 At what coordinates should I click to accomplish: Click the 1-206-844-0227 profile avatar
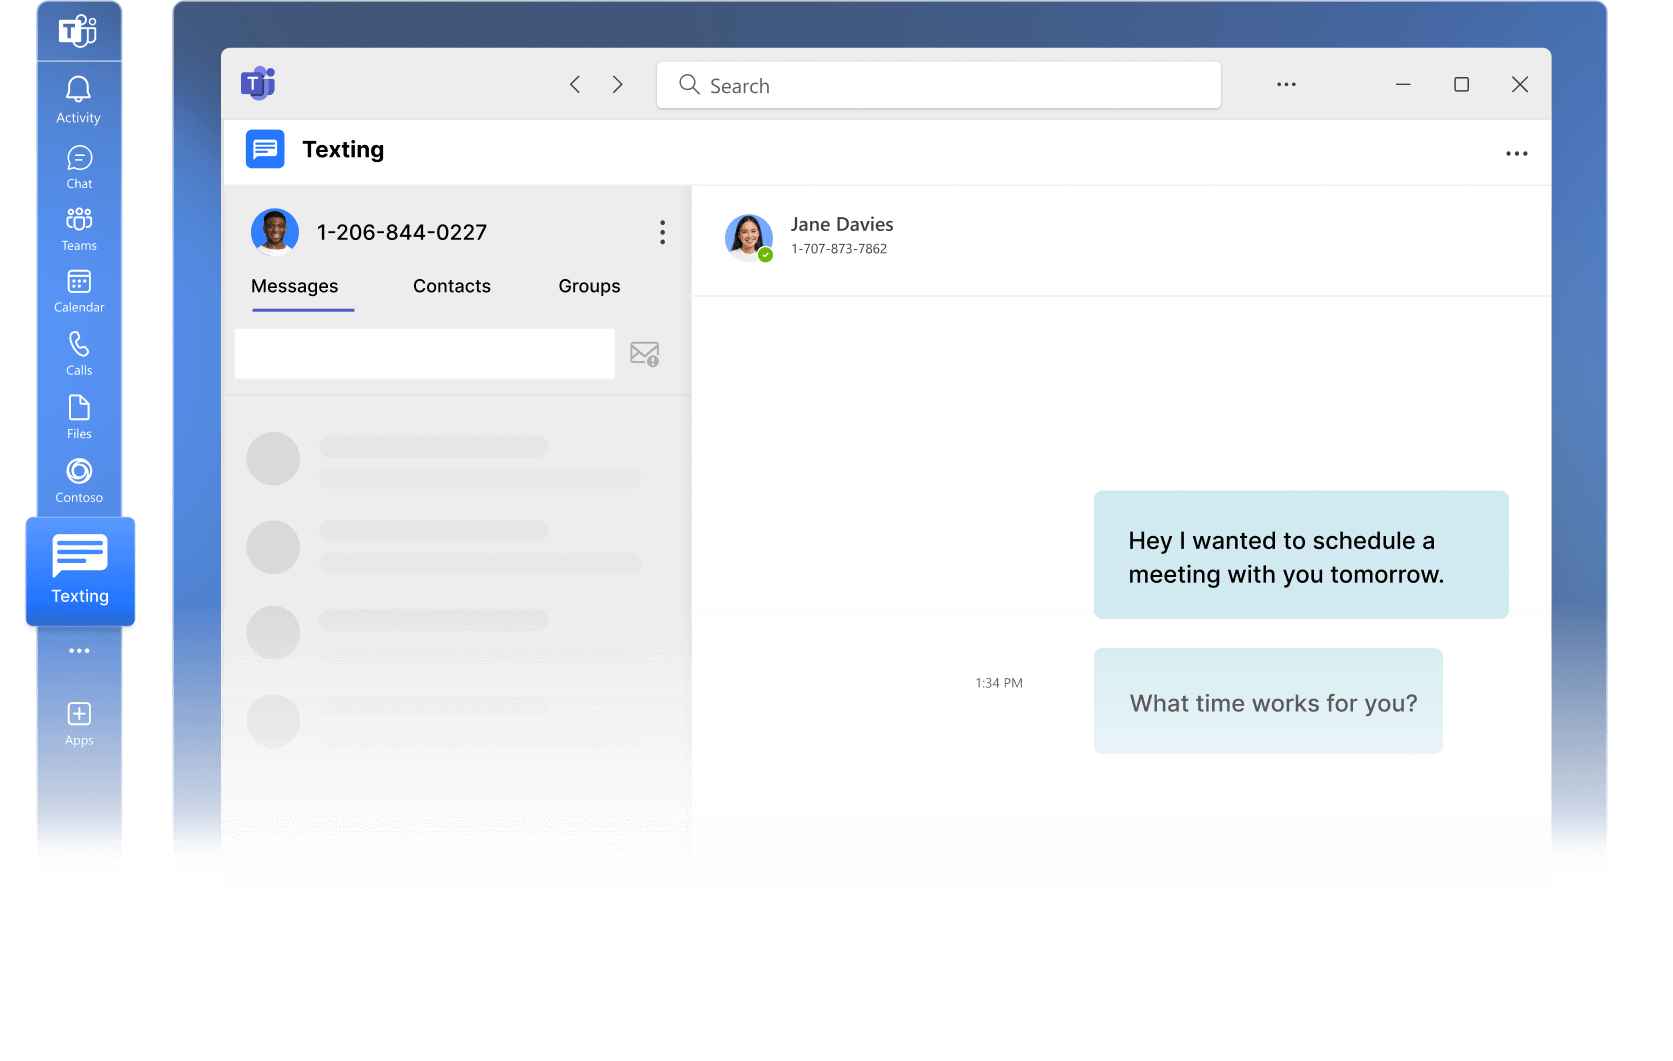pyautogui.click(x=275, y=232)
